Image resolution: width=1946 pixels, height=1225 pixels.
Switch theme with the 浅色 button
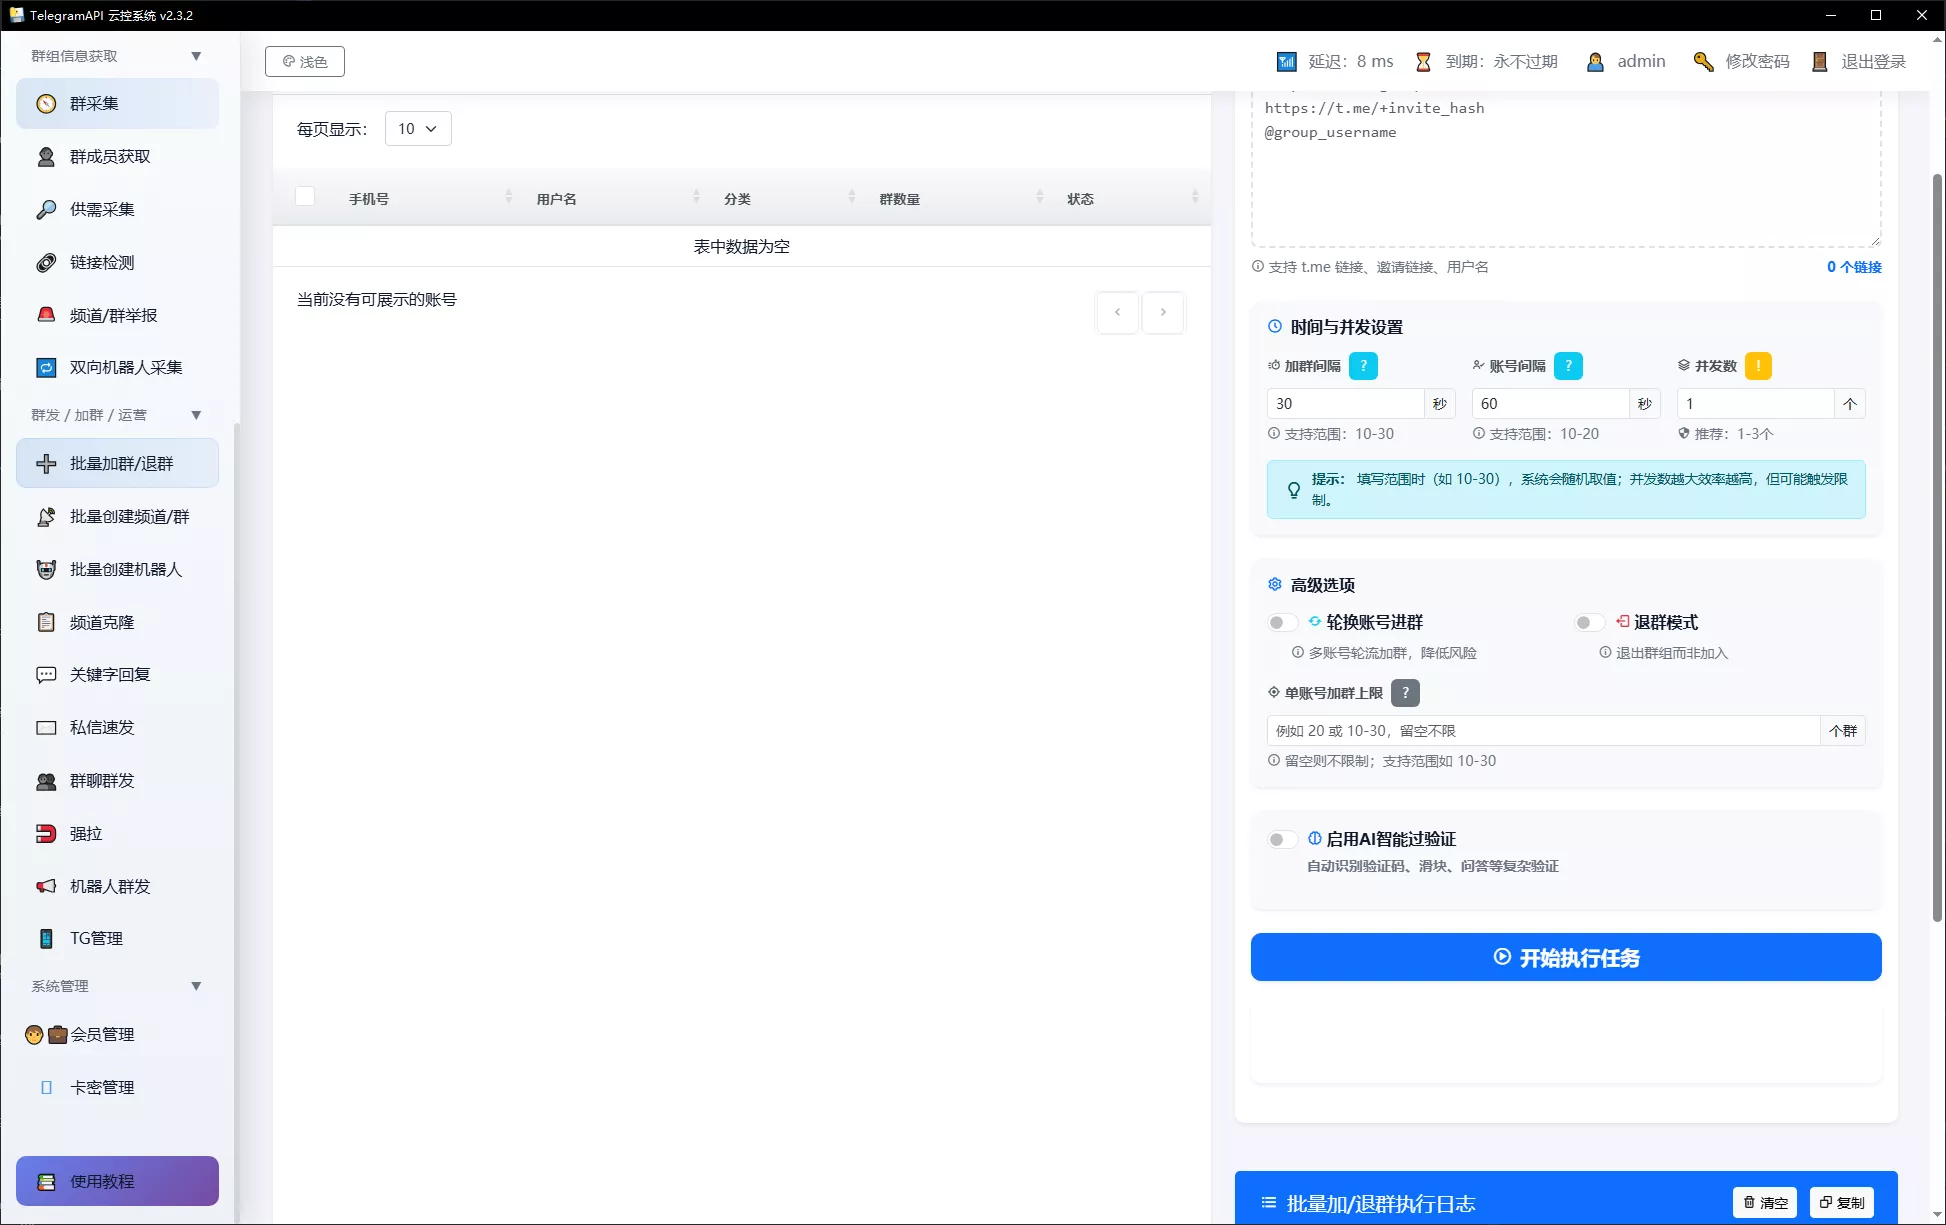pos(305,62)
